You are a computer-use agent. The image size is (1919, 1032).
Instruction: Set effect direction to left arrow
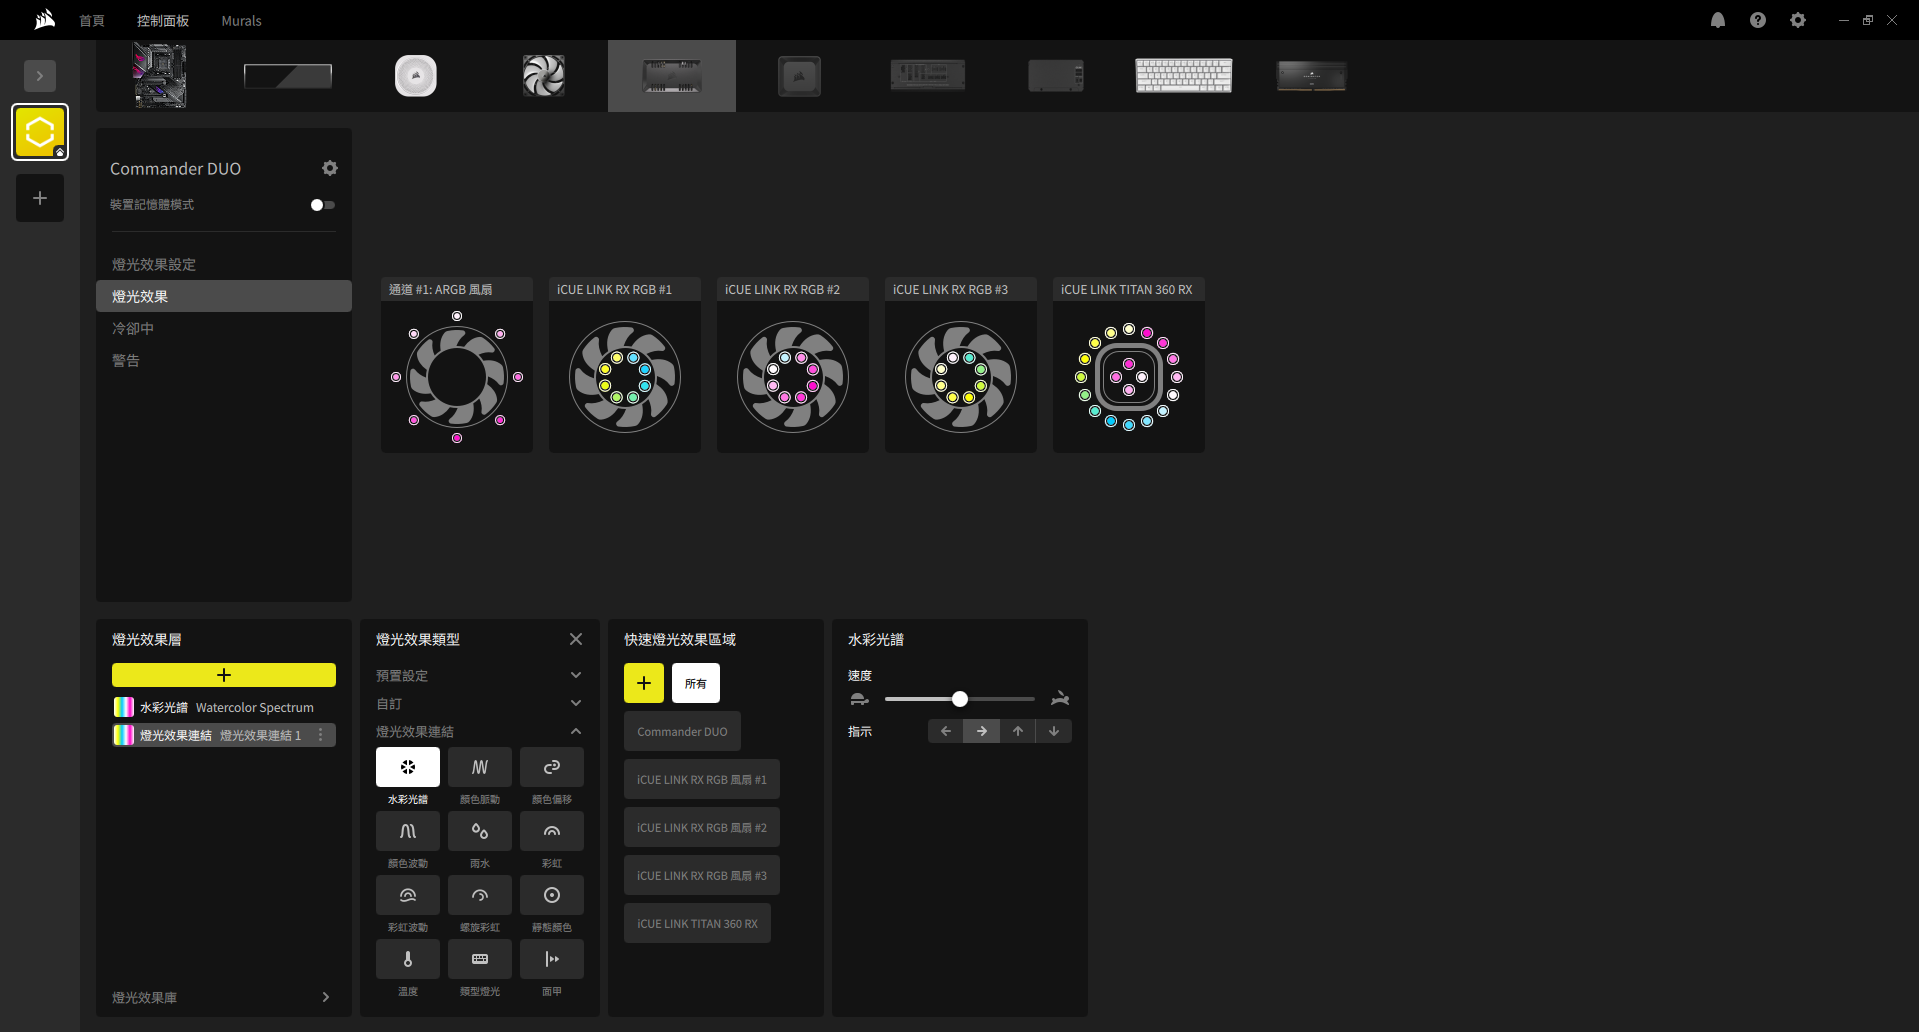[x=945, y=731]
